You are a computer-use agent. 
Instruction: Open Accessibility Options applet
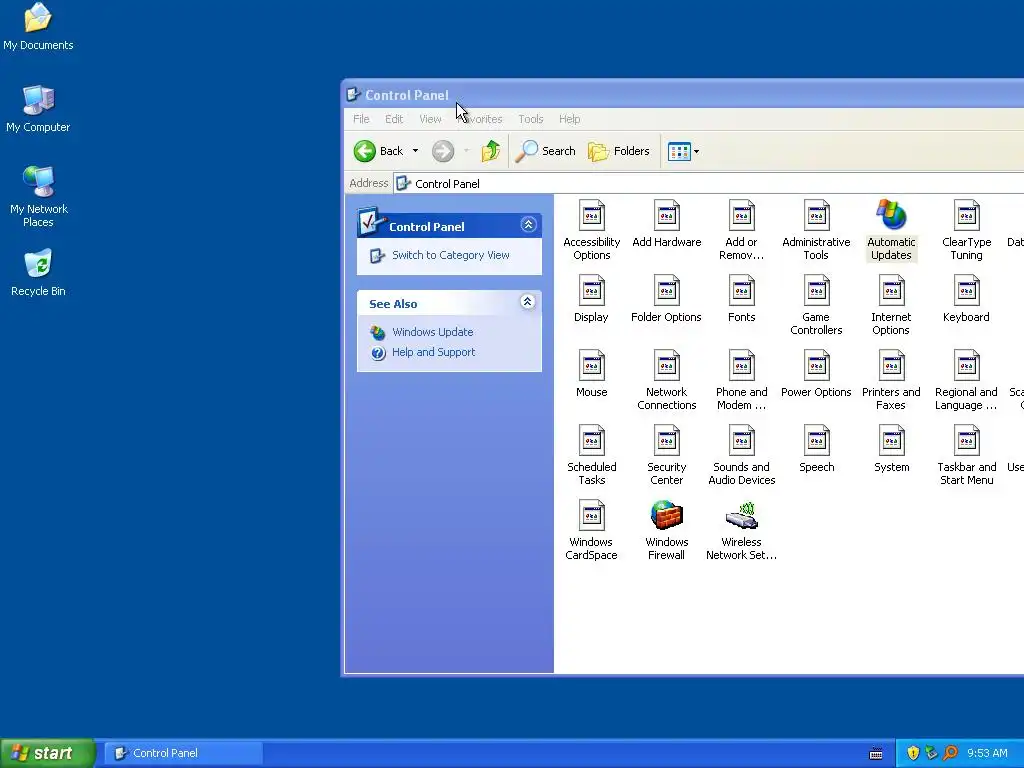point(591,230)
